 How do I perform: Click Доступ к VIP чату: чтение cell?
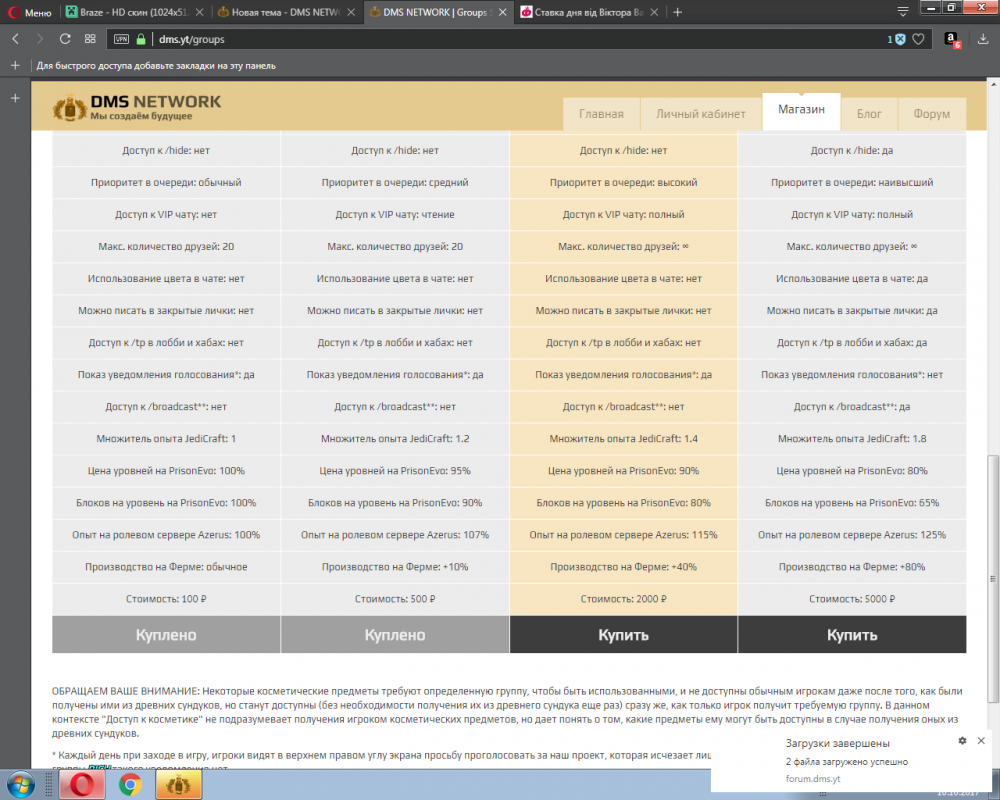pos(395,214)
